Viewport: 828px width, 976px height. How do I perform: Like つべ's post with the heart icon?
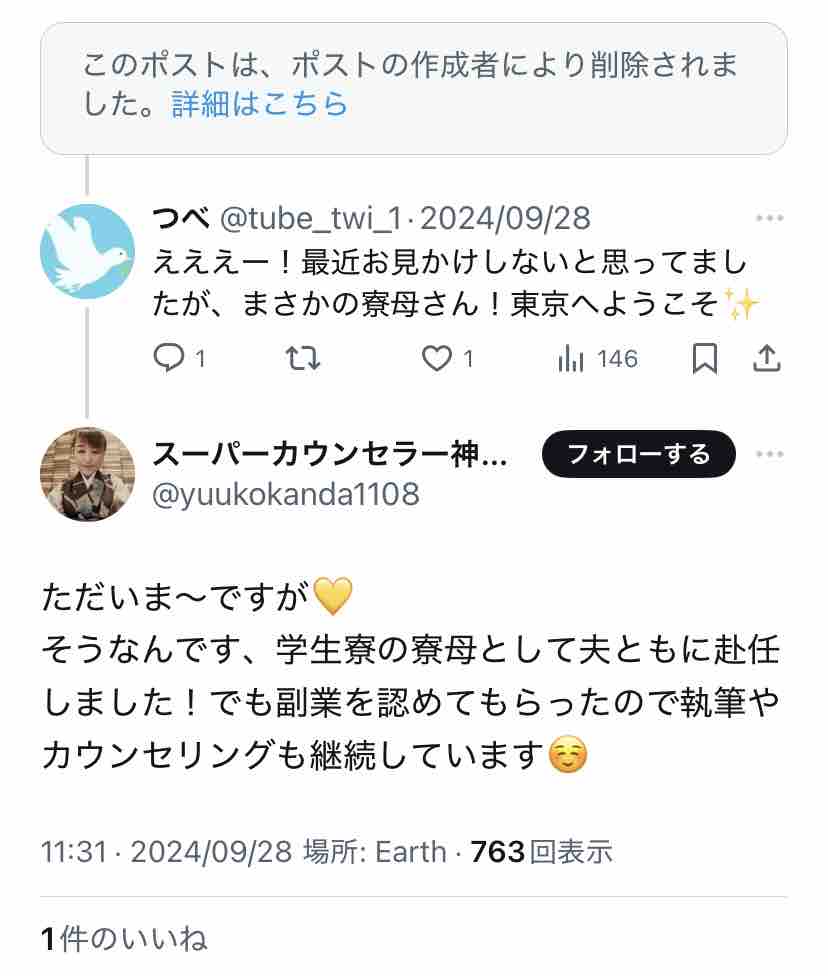[436, 359]
